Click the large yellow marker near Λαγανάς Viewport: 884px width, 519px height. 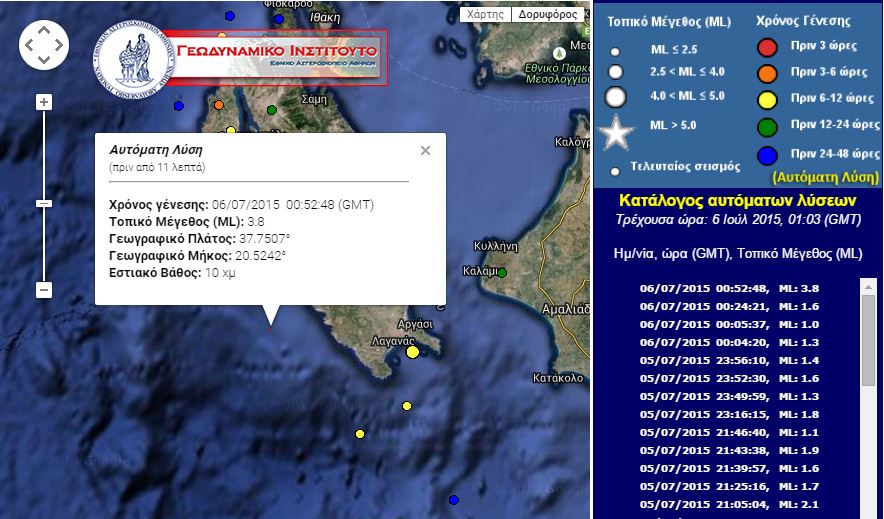pyautogui.click(x=411, y=351)
